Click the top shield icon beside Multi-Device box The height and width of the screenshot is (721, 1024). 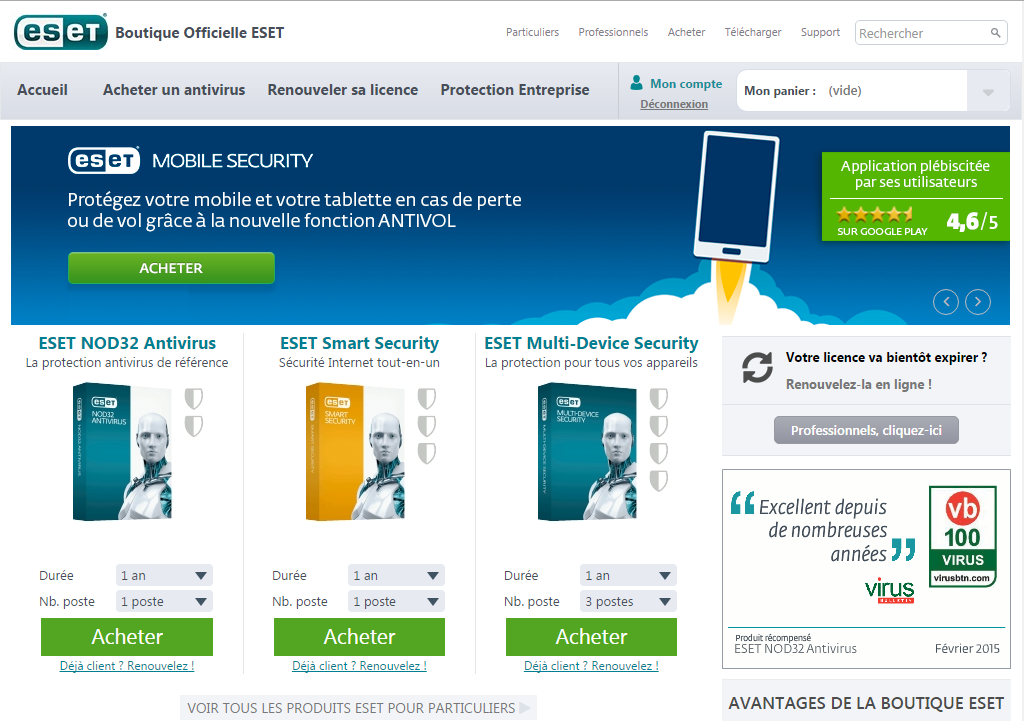658,398
